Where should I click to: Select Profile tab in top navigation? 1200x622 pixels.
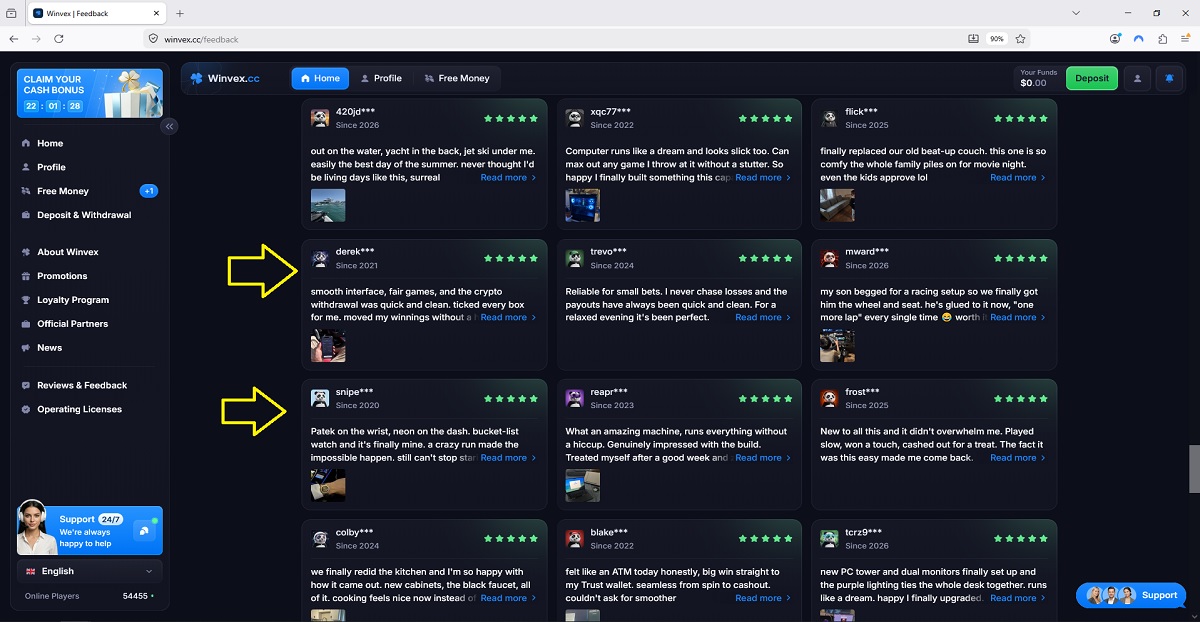pyautogui.click(x=381, y=78)
